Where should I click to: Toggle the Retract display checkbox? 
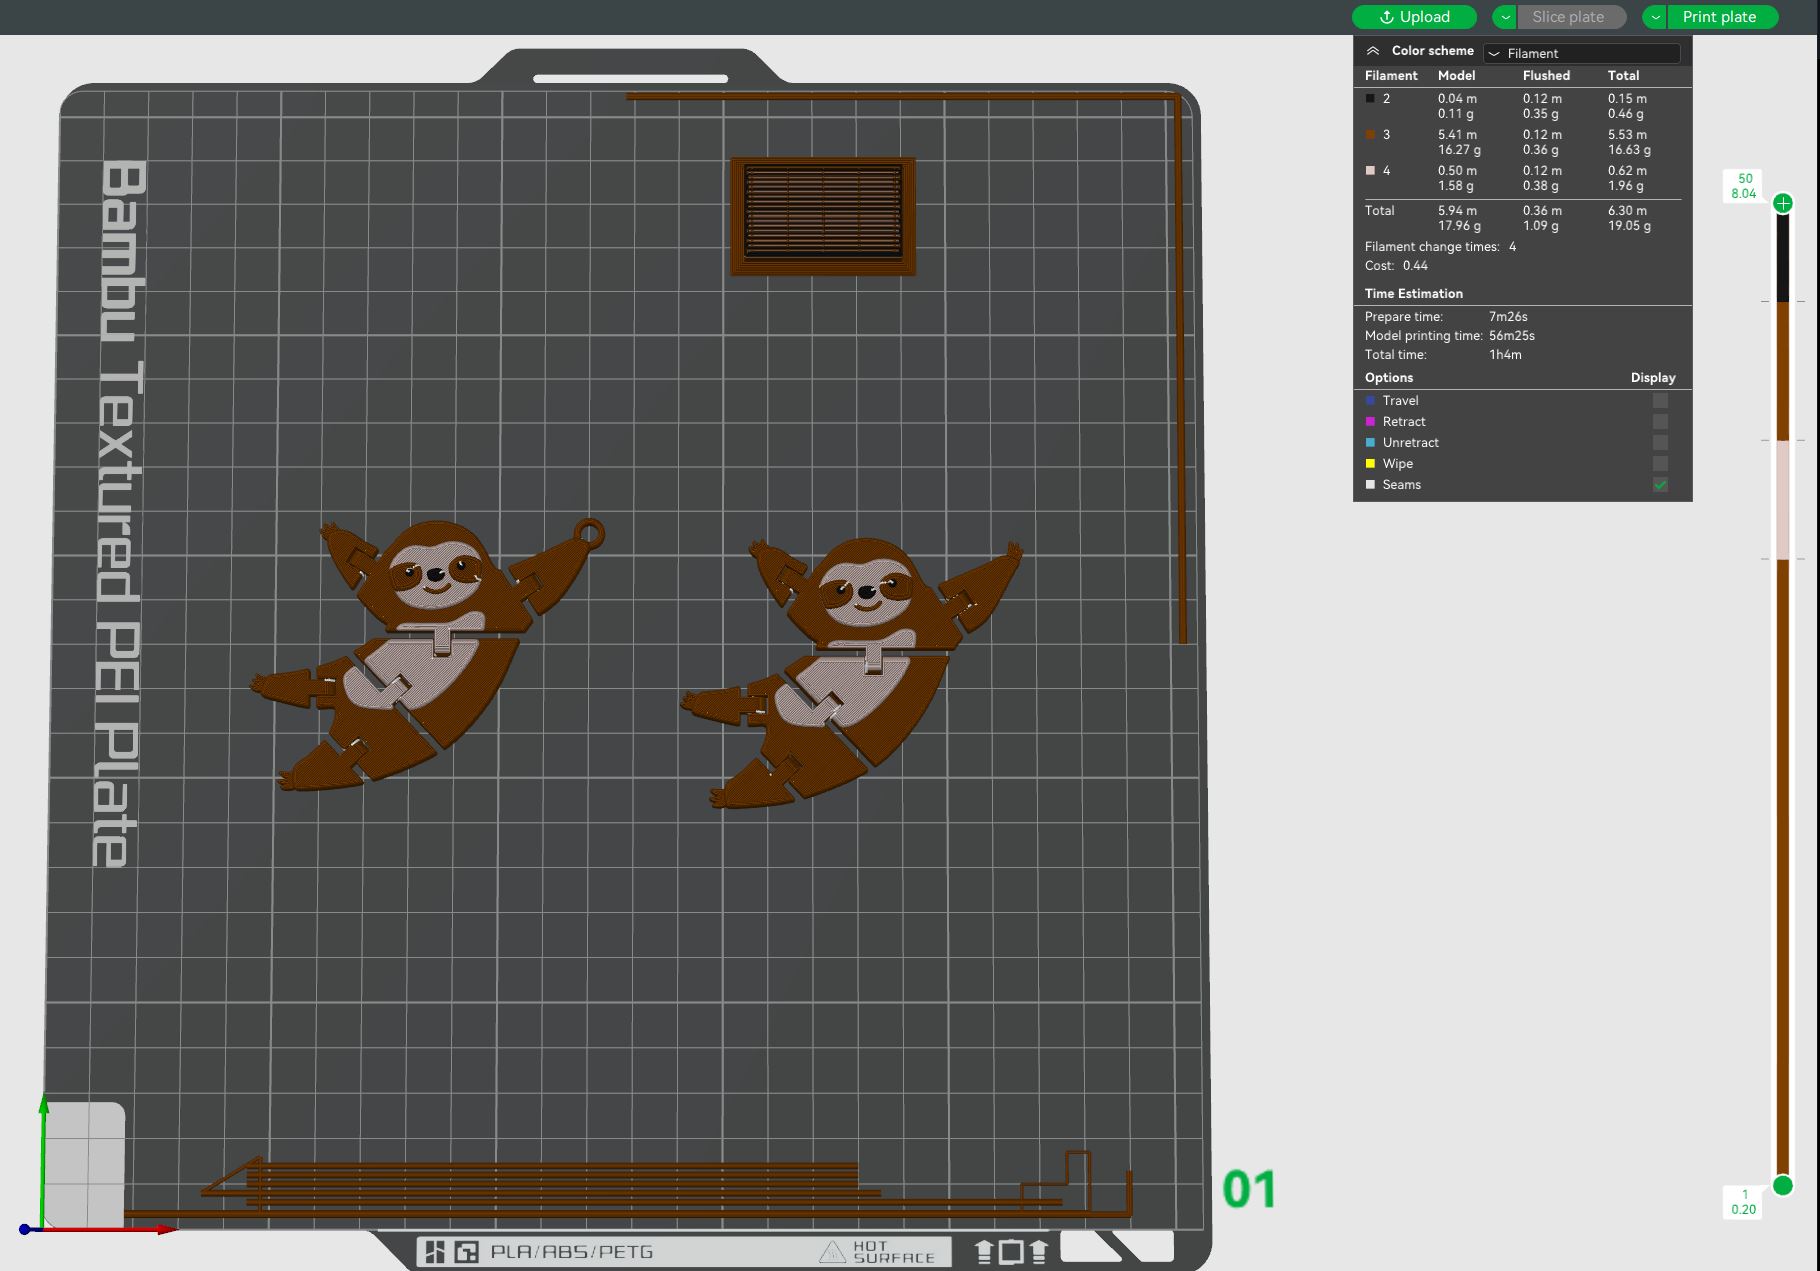click(x=1660, y=422)
